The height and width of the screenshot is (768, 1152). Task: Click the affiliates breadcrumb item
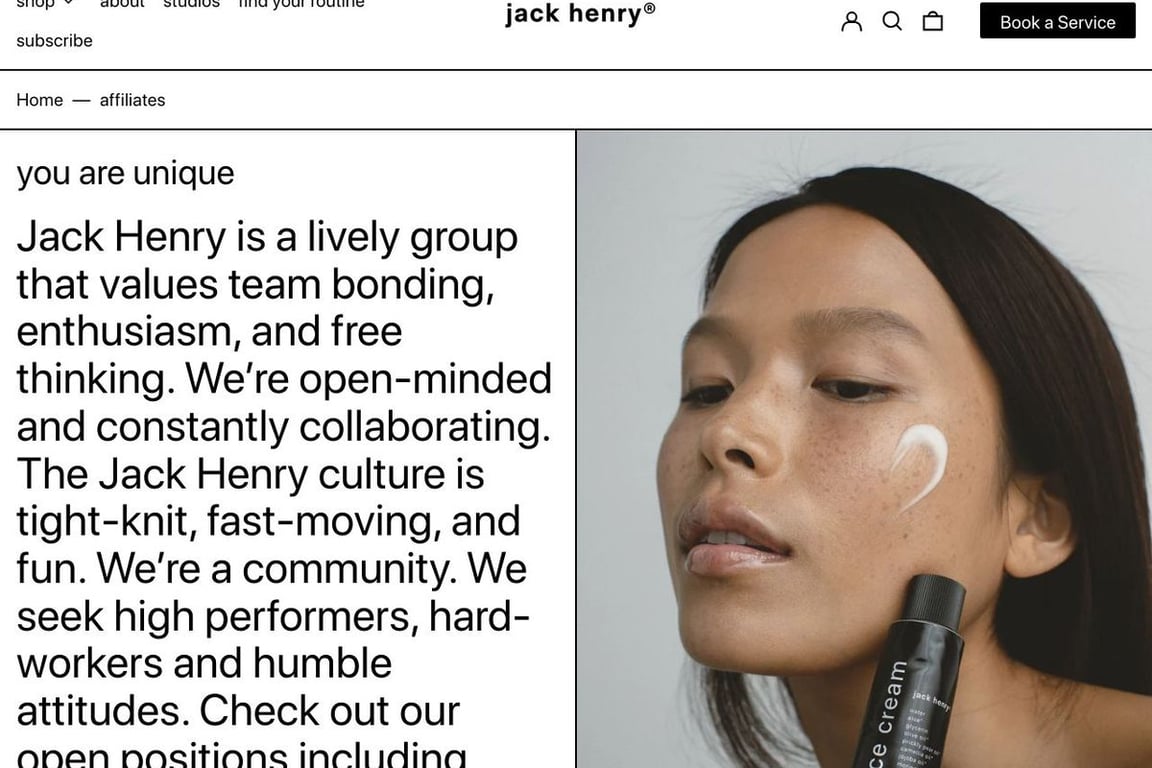(132, 100)
